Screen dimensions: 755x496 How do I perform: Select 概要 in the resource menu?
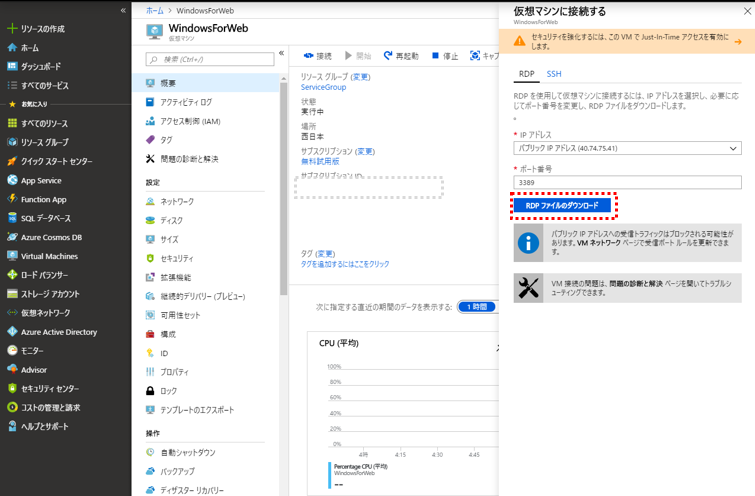(x=205, y=83)
